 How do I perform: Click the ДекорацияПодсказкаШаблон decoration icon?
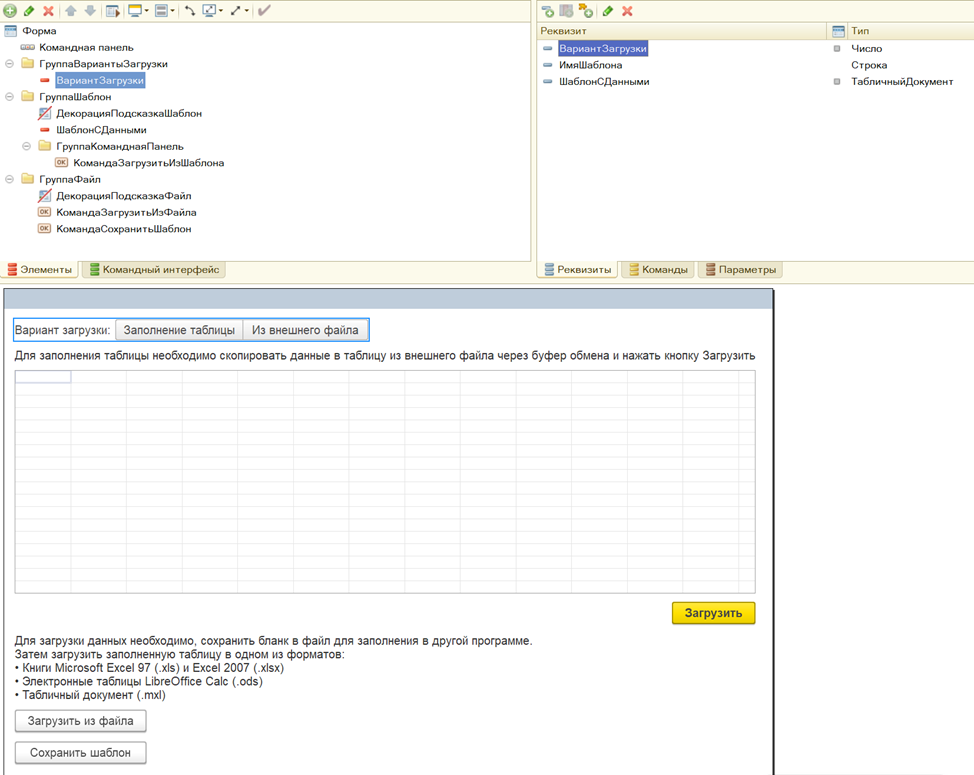pyautogui.click(x=45, y=113)
